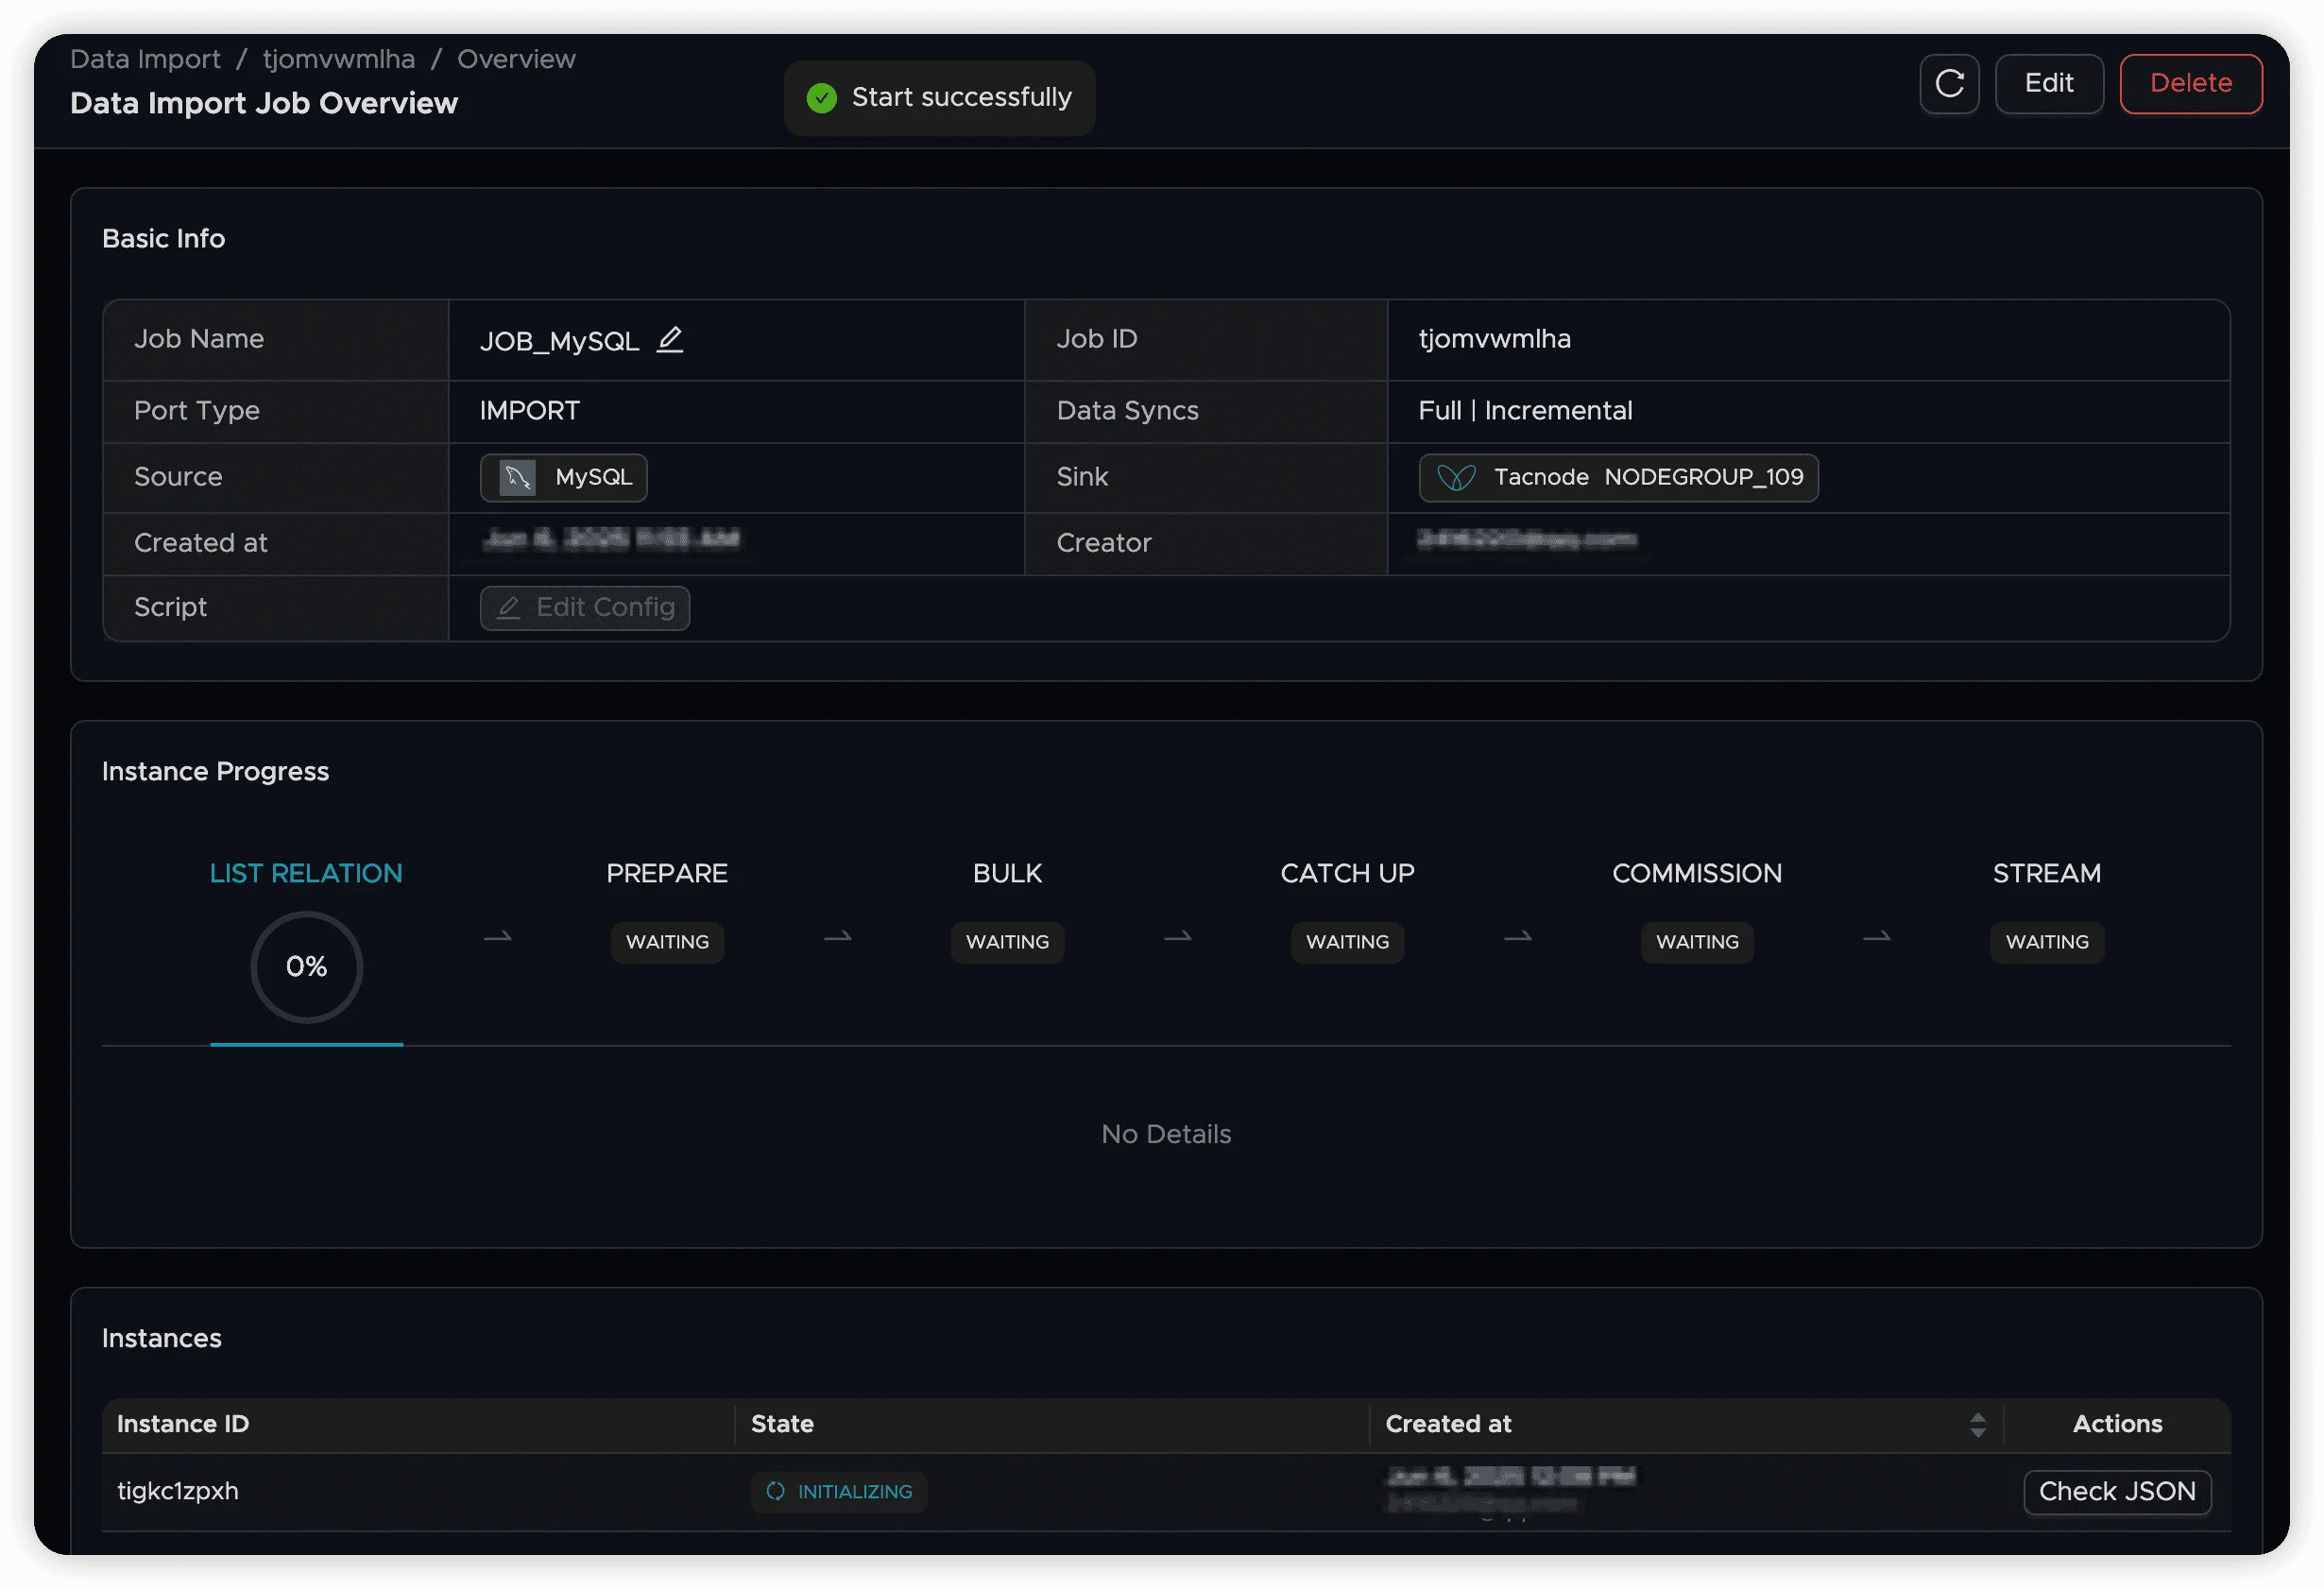
Task: Click the pencil icon beside JOB_MySQL
Action: pos(669,340)
